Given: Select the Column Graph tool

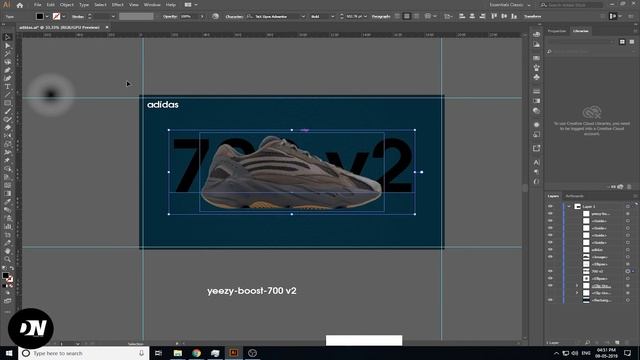Looking at the screenshot, I should 7,227.
